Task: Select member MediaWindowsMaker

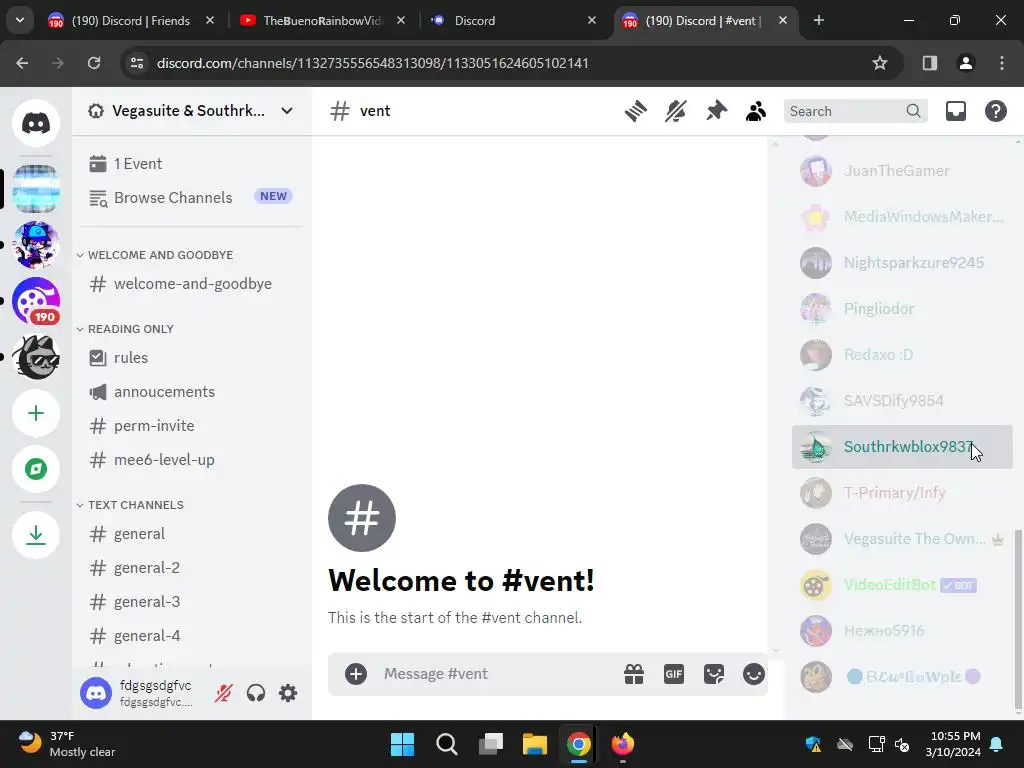Action: pos(902,217)
